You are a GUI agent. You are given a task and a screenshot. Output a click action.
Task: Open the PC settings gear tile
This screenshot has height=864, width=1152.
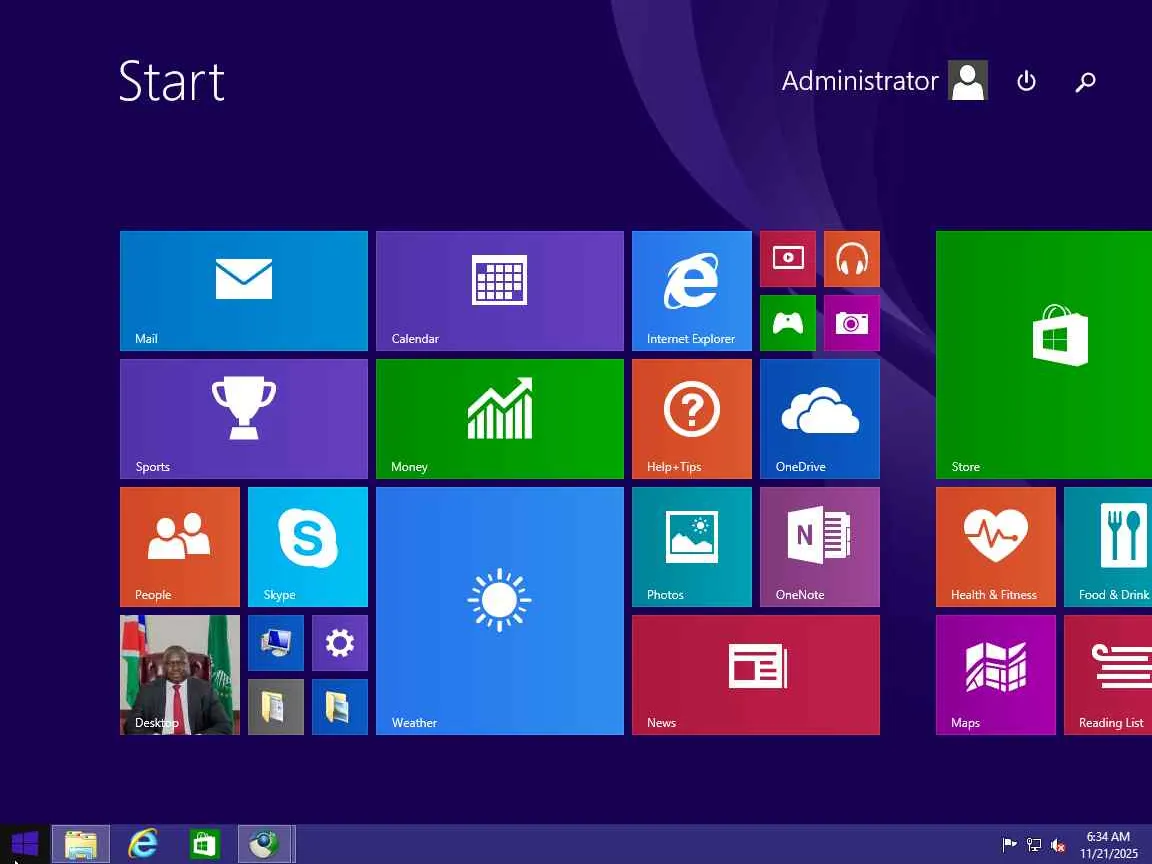tap(339, 643)
